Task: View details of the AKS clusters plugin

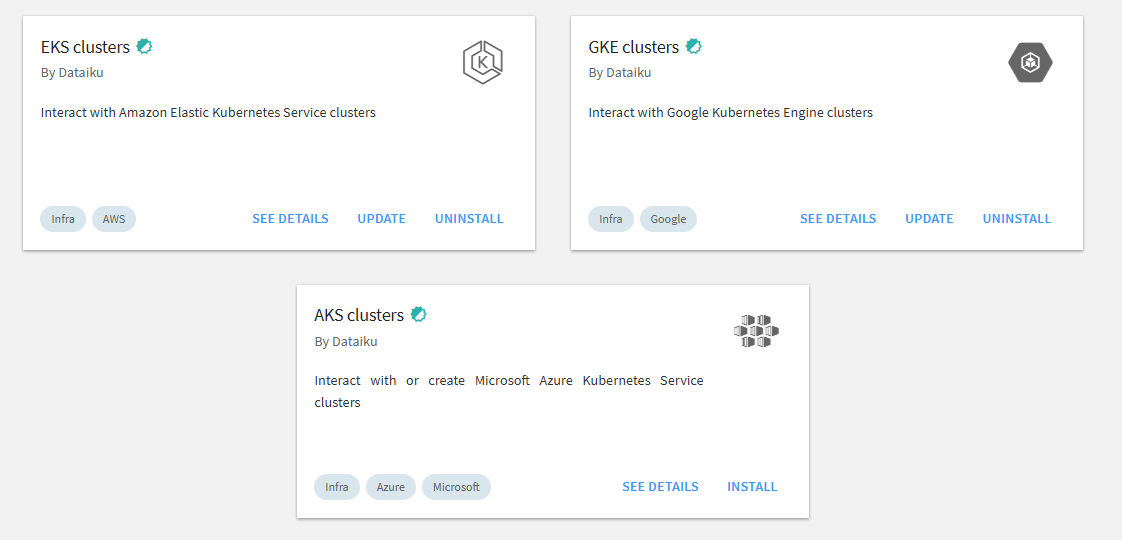Action: (x=660, y=487)
